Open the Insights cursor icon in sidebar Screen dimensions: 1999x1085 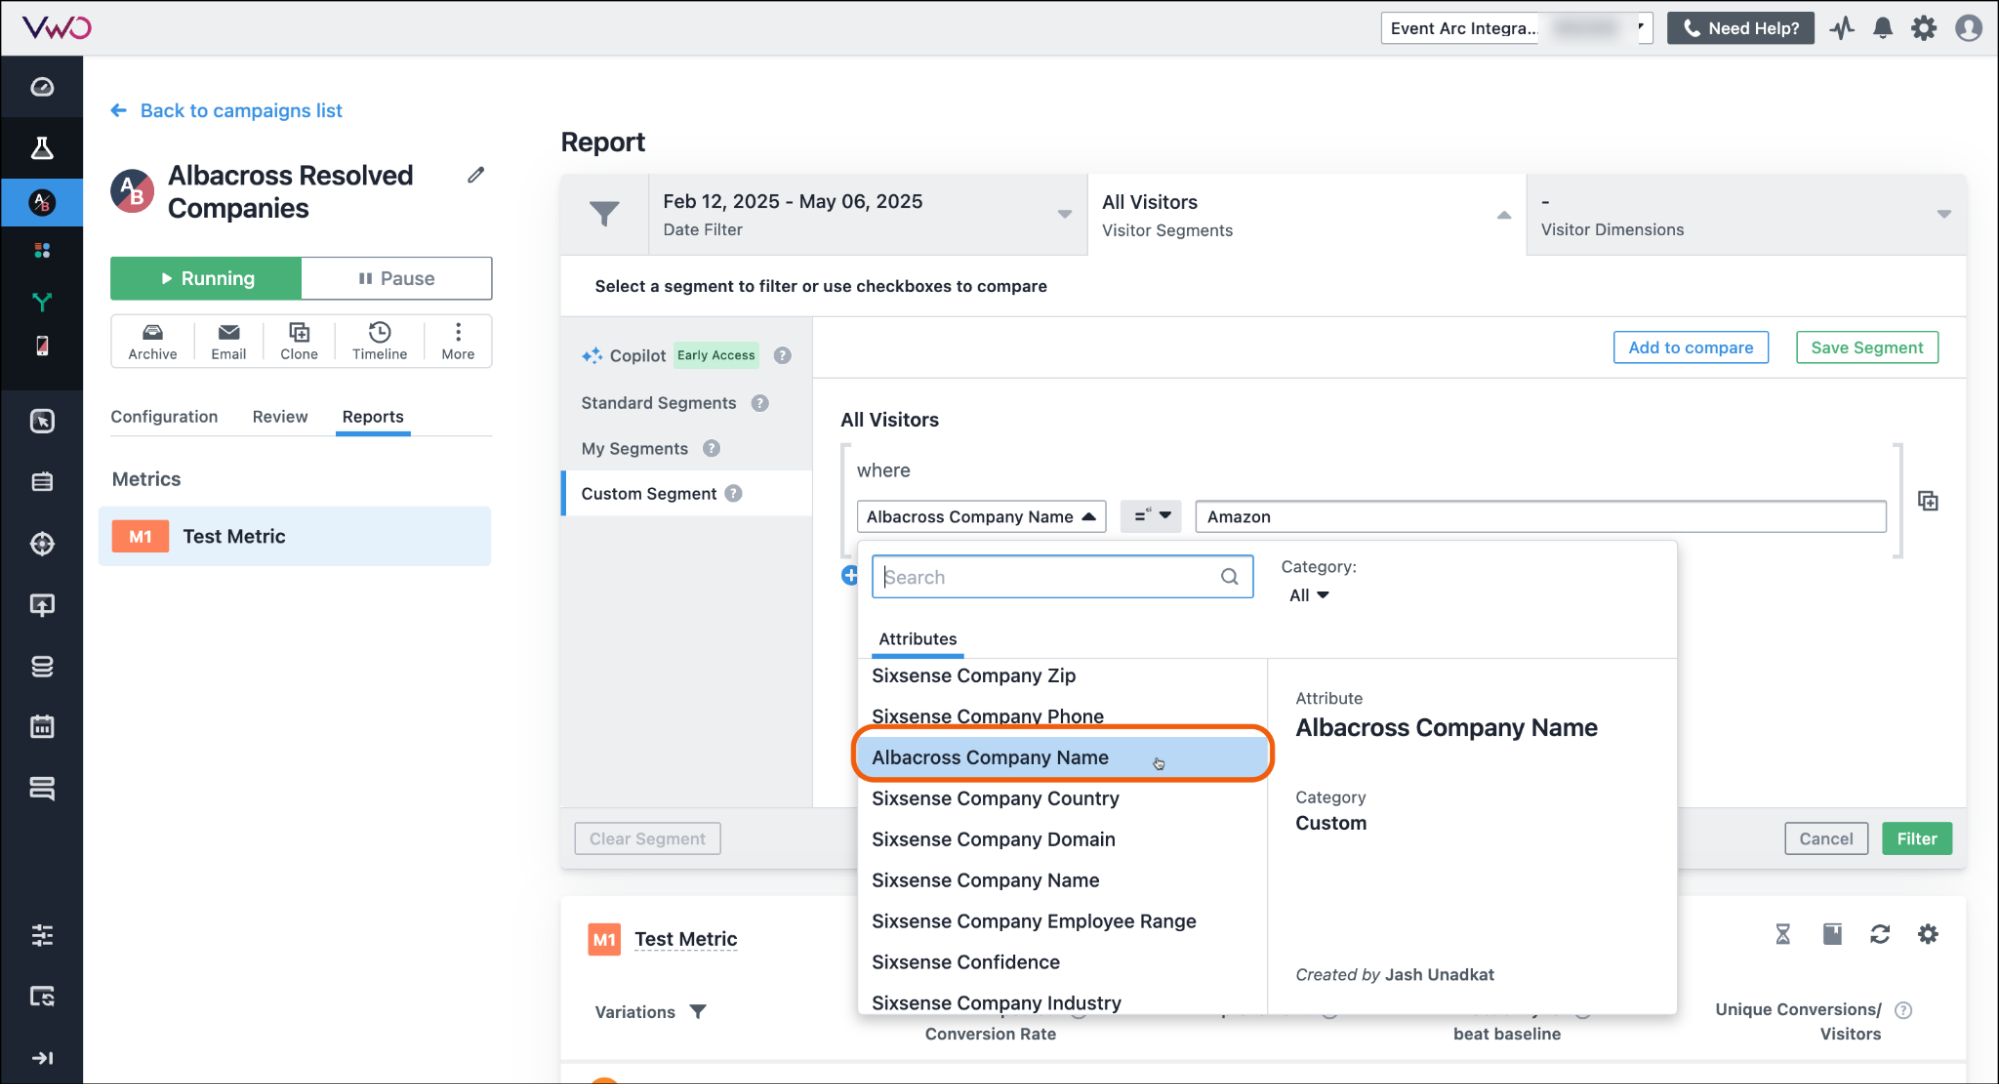[x=42, y=421]
